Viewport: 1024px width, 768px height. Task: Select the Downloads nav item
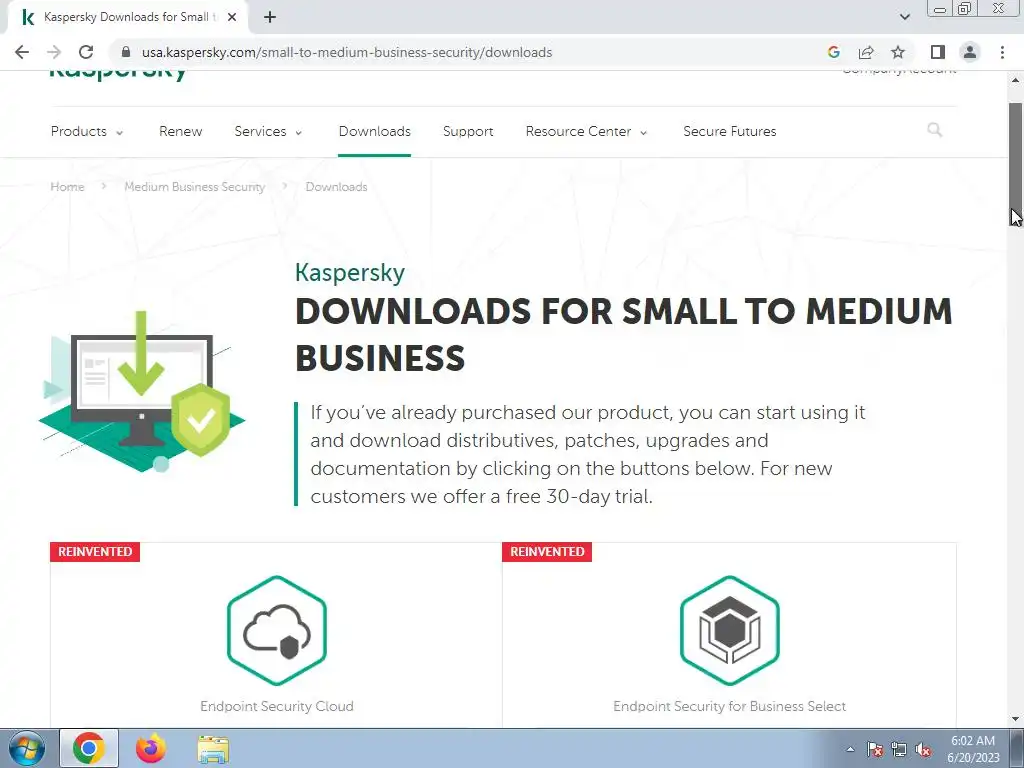374,131
